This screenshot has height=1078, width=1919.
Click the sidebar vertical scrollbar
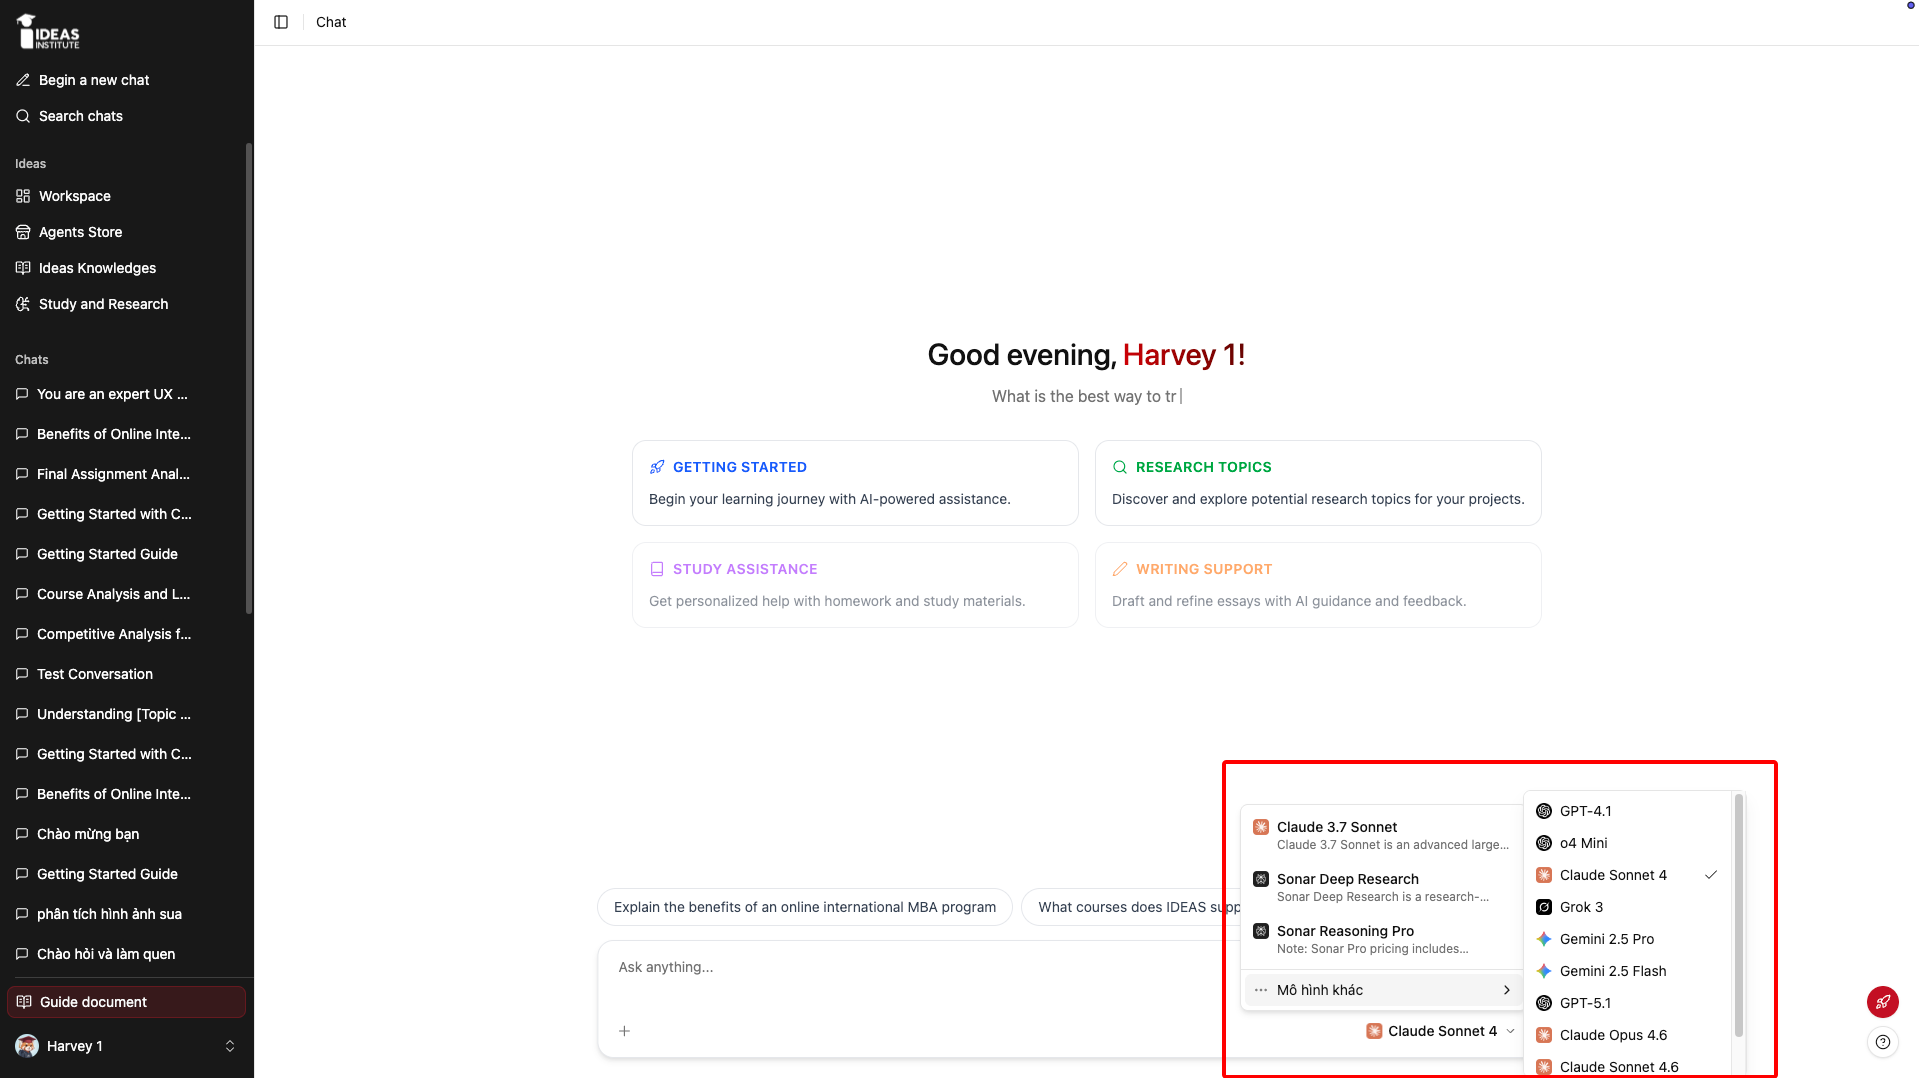click(249, 378)
